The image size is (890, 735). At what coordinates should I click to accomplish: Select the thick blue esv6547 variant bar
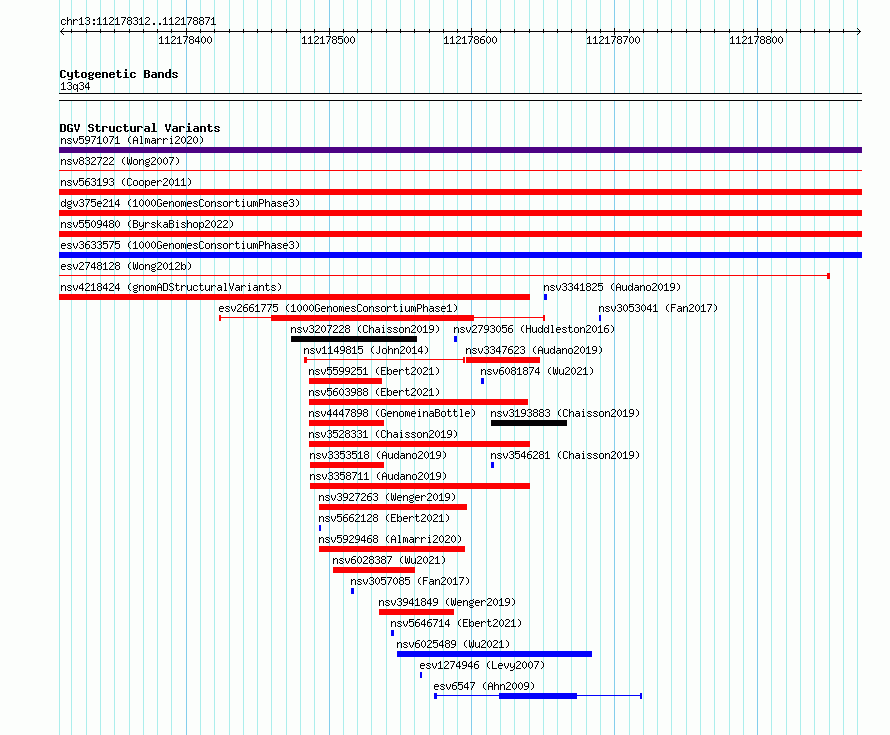point(538,696)
